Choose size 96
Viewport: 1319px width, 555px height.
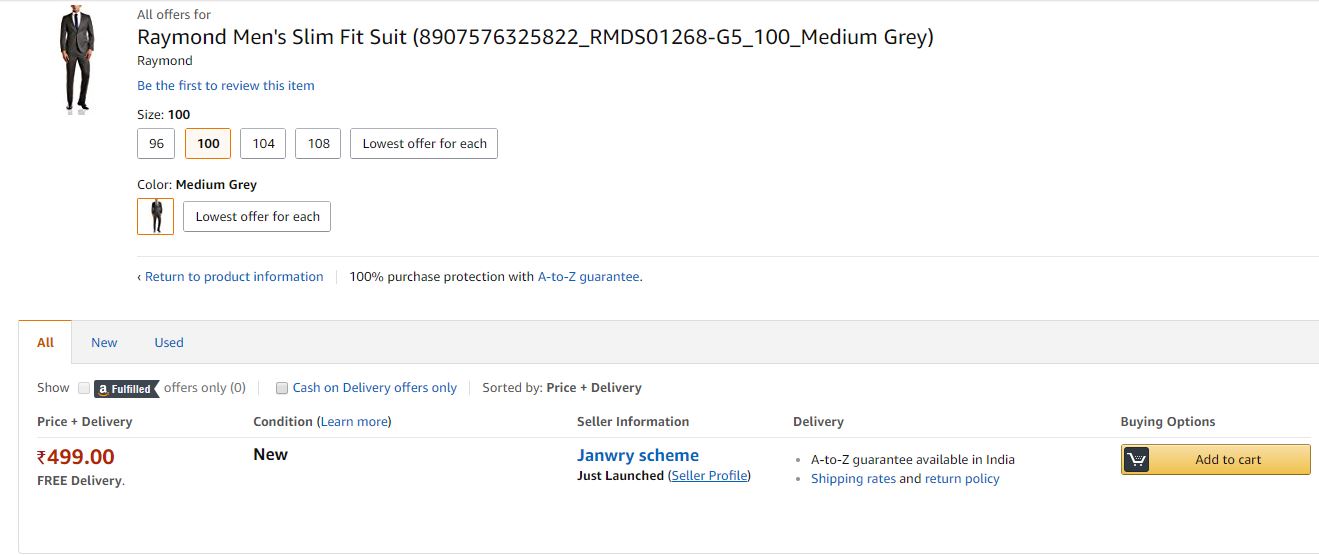pos(156,144)
